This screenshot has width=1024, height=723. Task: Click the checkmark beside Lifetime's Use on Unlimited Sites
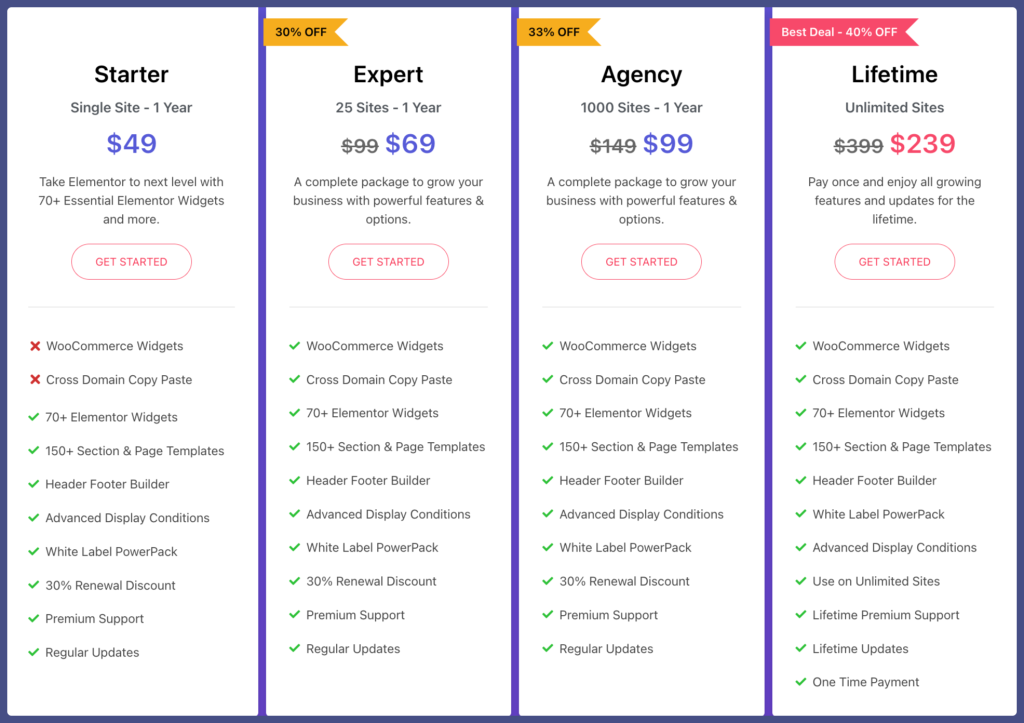point(801,581)
